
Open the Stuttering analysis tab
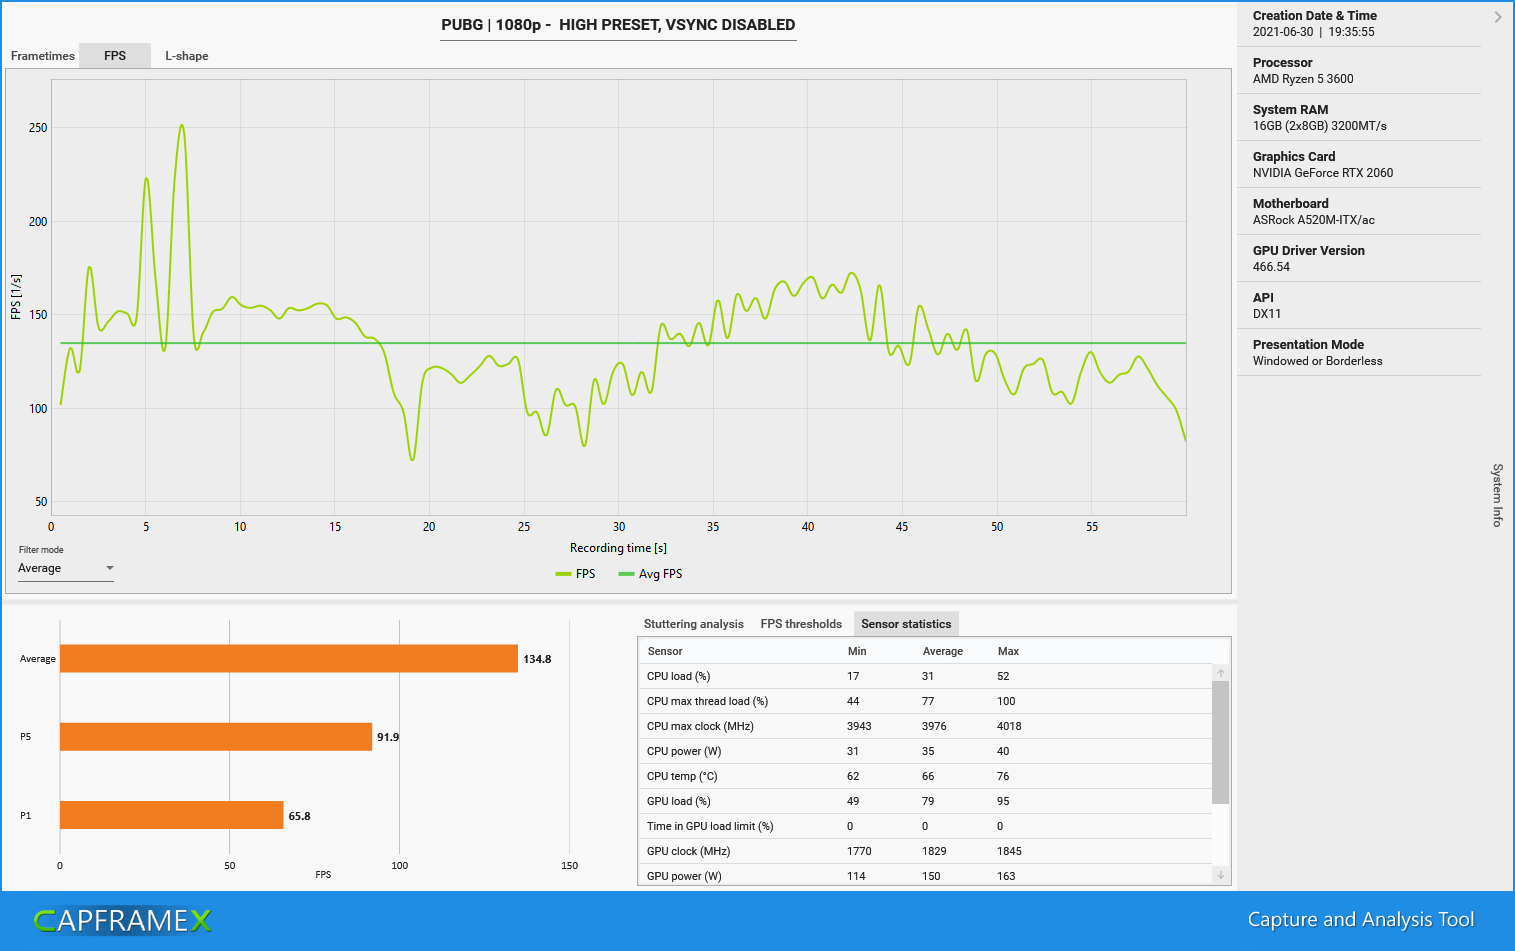coord(694,624)
